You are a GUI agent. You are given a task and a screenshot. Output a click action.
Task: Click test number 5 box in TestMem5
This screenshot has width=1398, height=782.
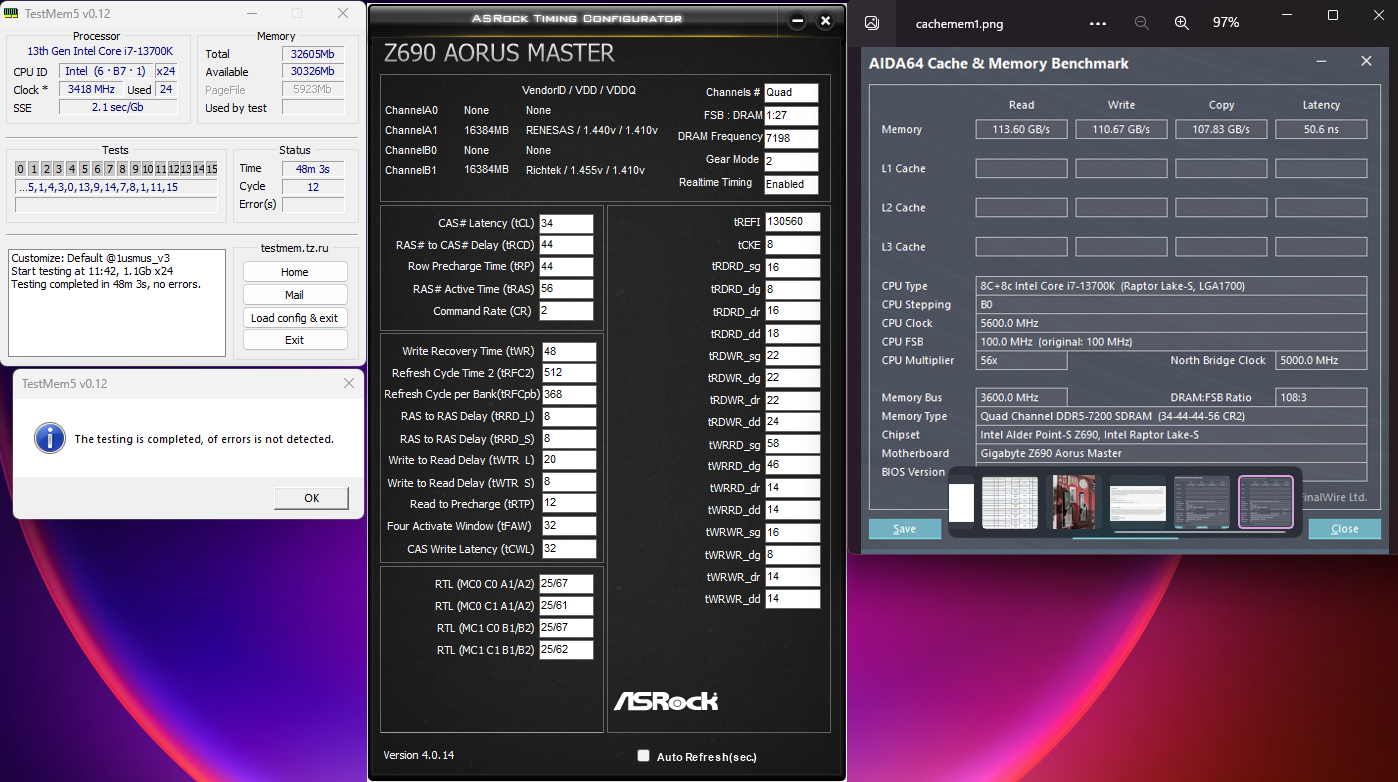coord(83,169)
